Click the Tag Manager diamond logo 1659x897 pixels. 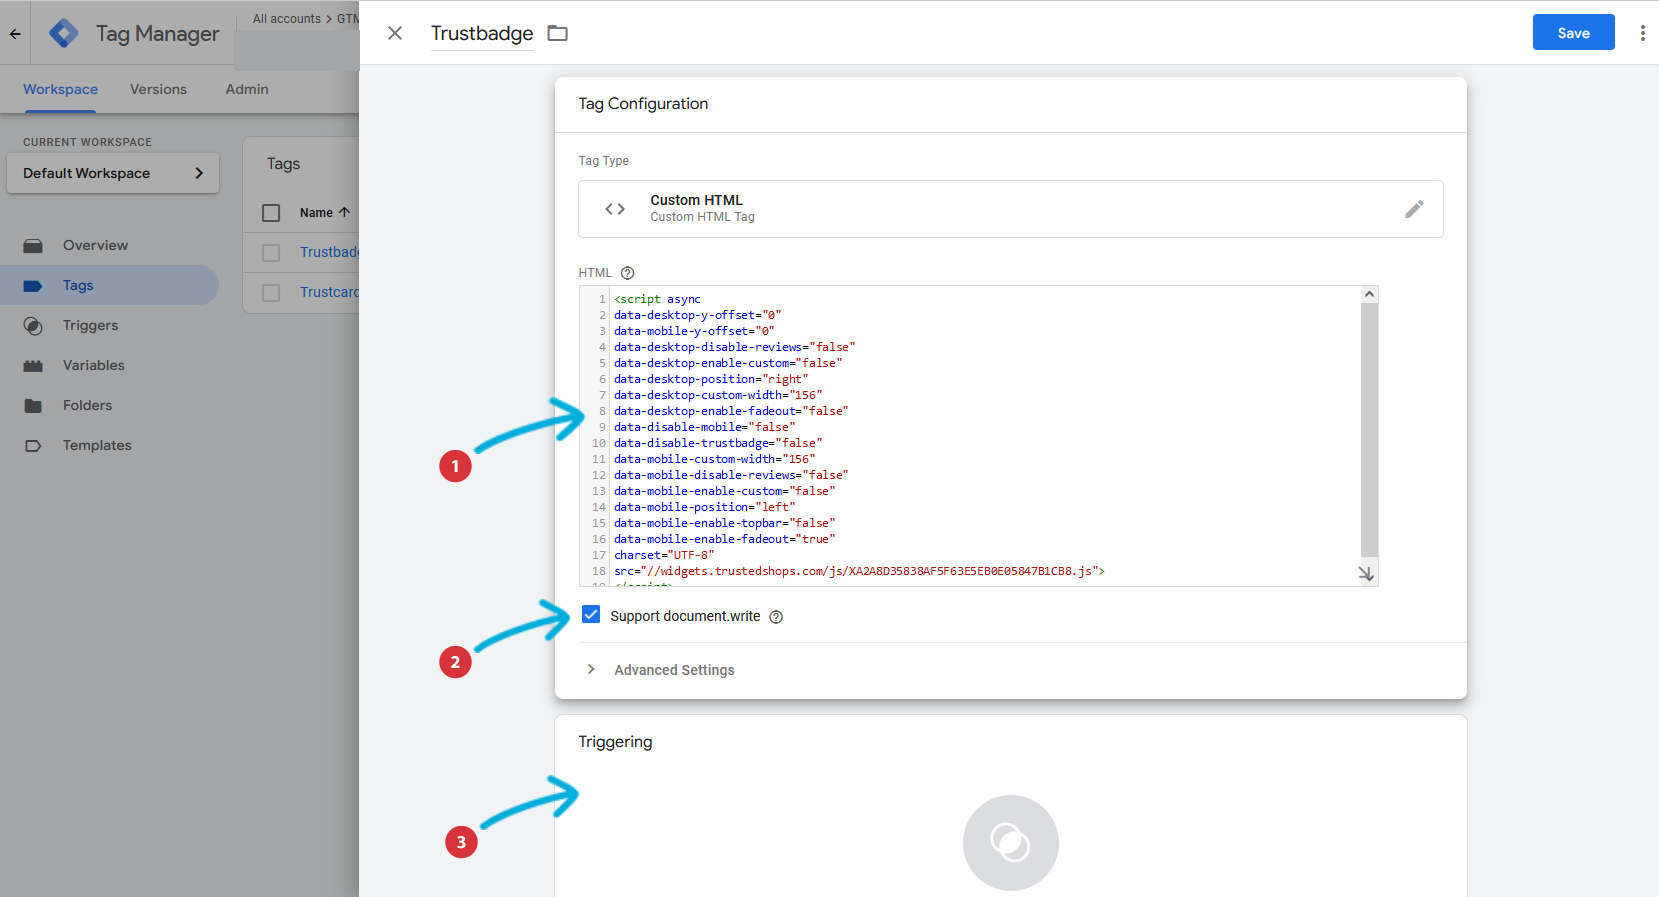click(64, 33)
